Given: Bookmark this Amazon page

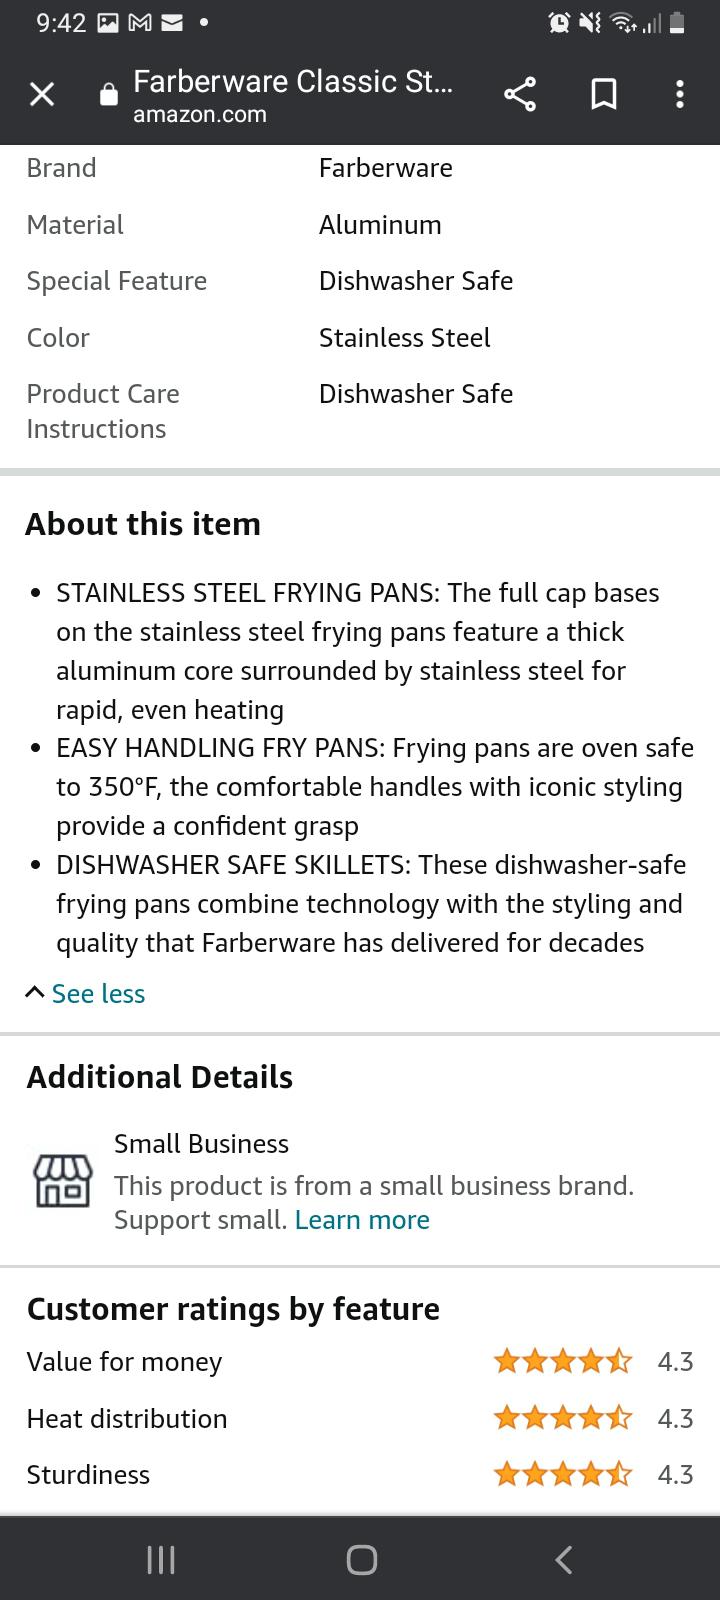Looking at the screenshot, I should (x=604, y=95).
